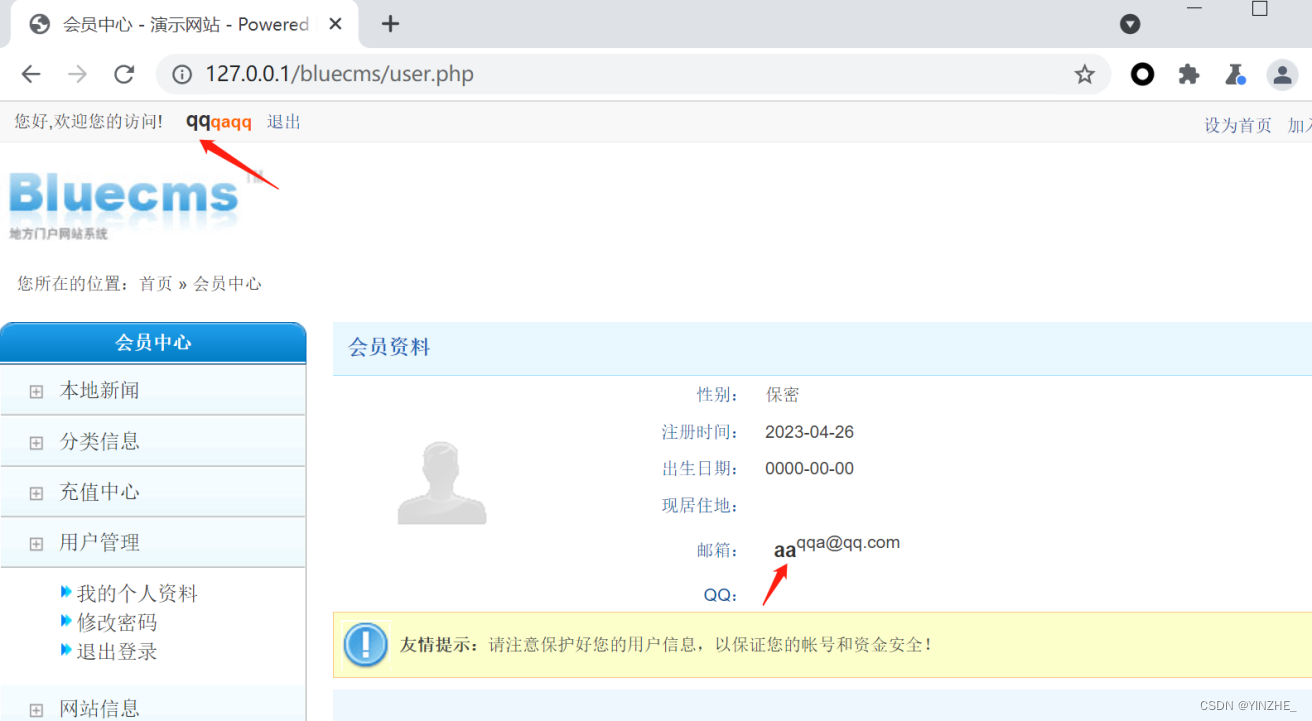
Task: Click 首页 breadcrumb link
Action: tap(156, 284)
